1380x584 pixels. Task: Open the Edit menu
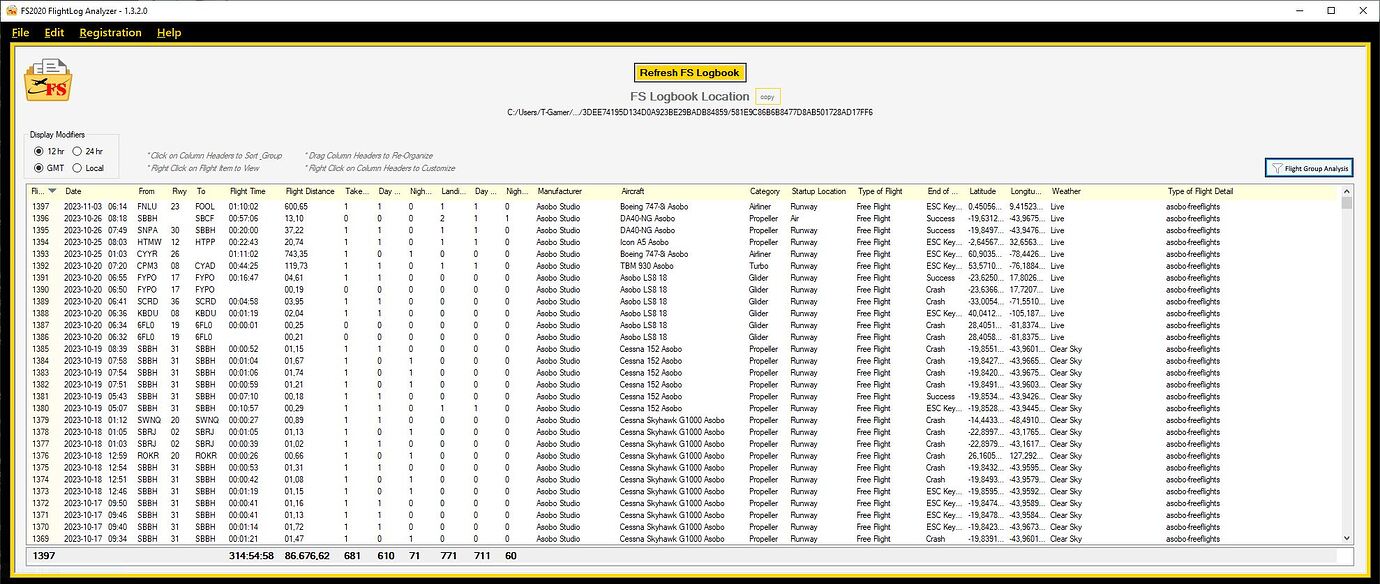click(x=54, y=32)
